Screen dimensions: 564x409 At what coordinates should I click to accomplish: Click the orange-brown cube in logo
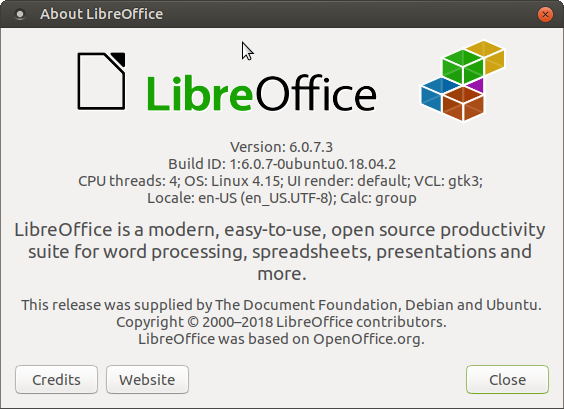click(463, 104)
